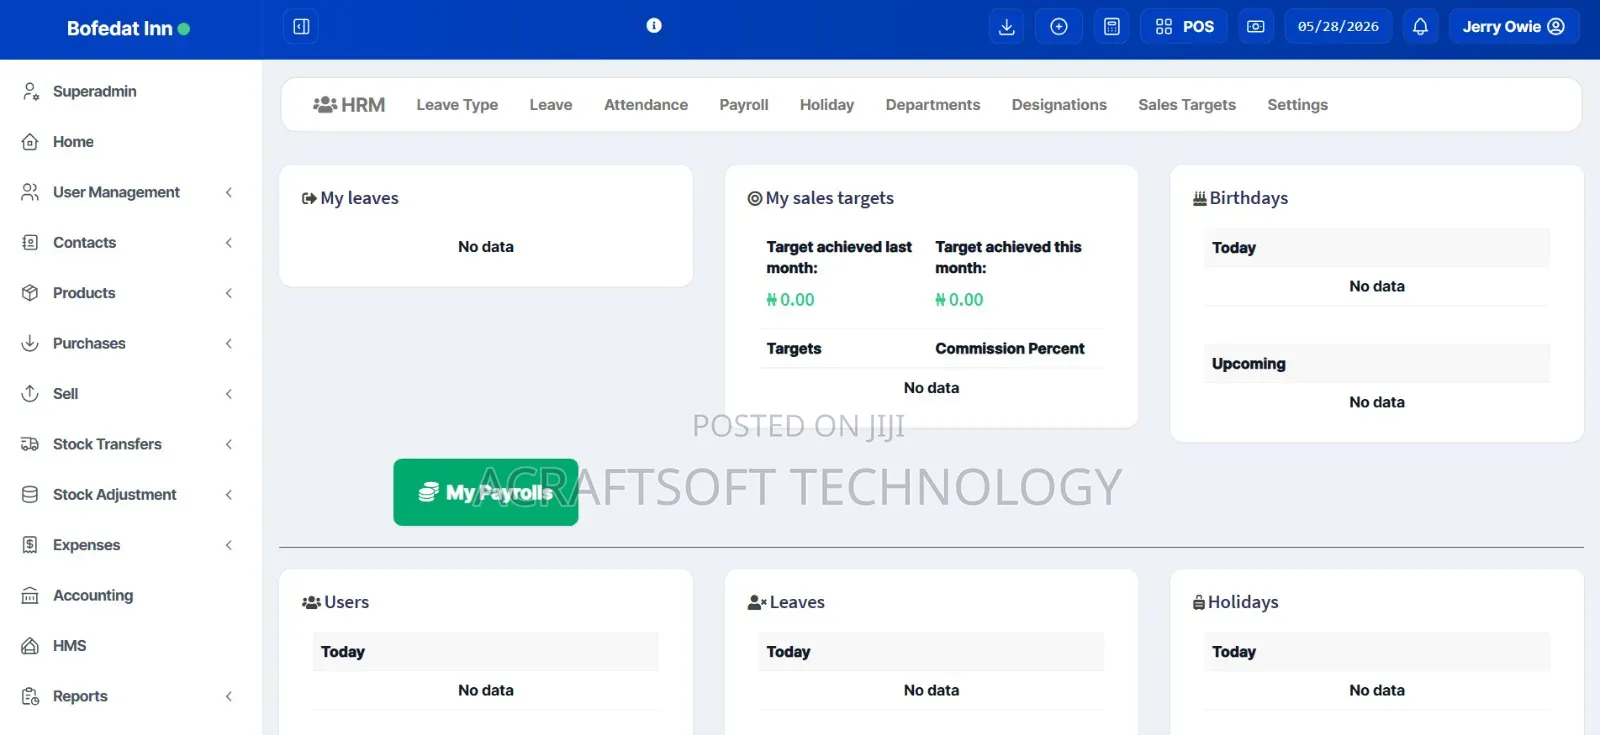This screenshot has width=1600, height=735.
Task: Expand the Reports chevron
Action: [229, 696]
